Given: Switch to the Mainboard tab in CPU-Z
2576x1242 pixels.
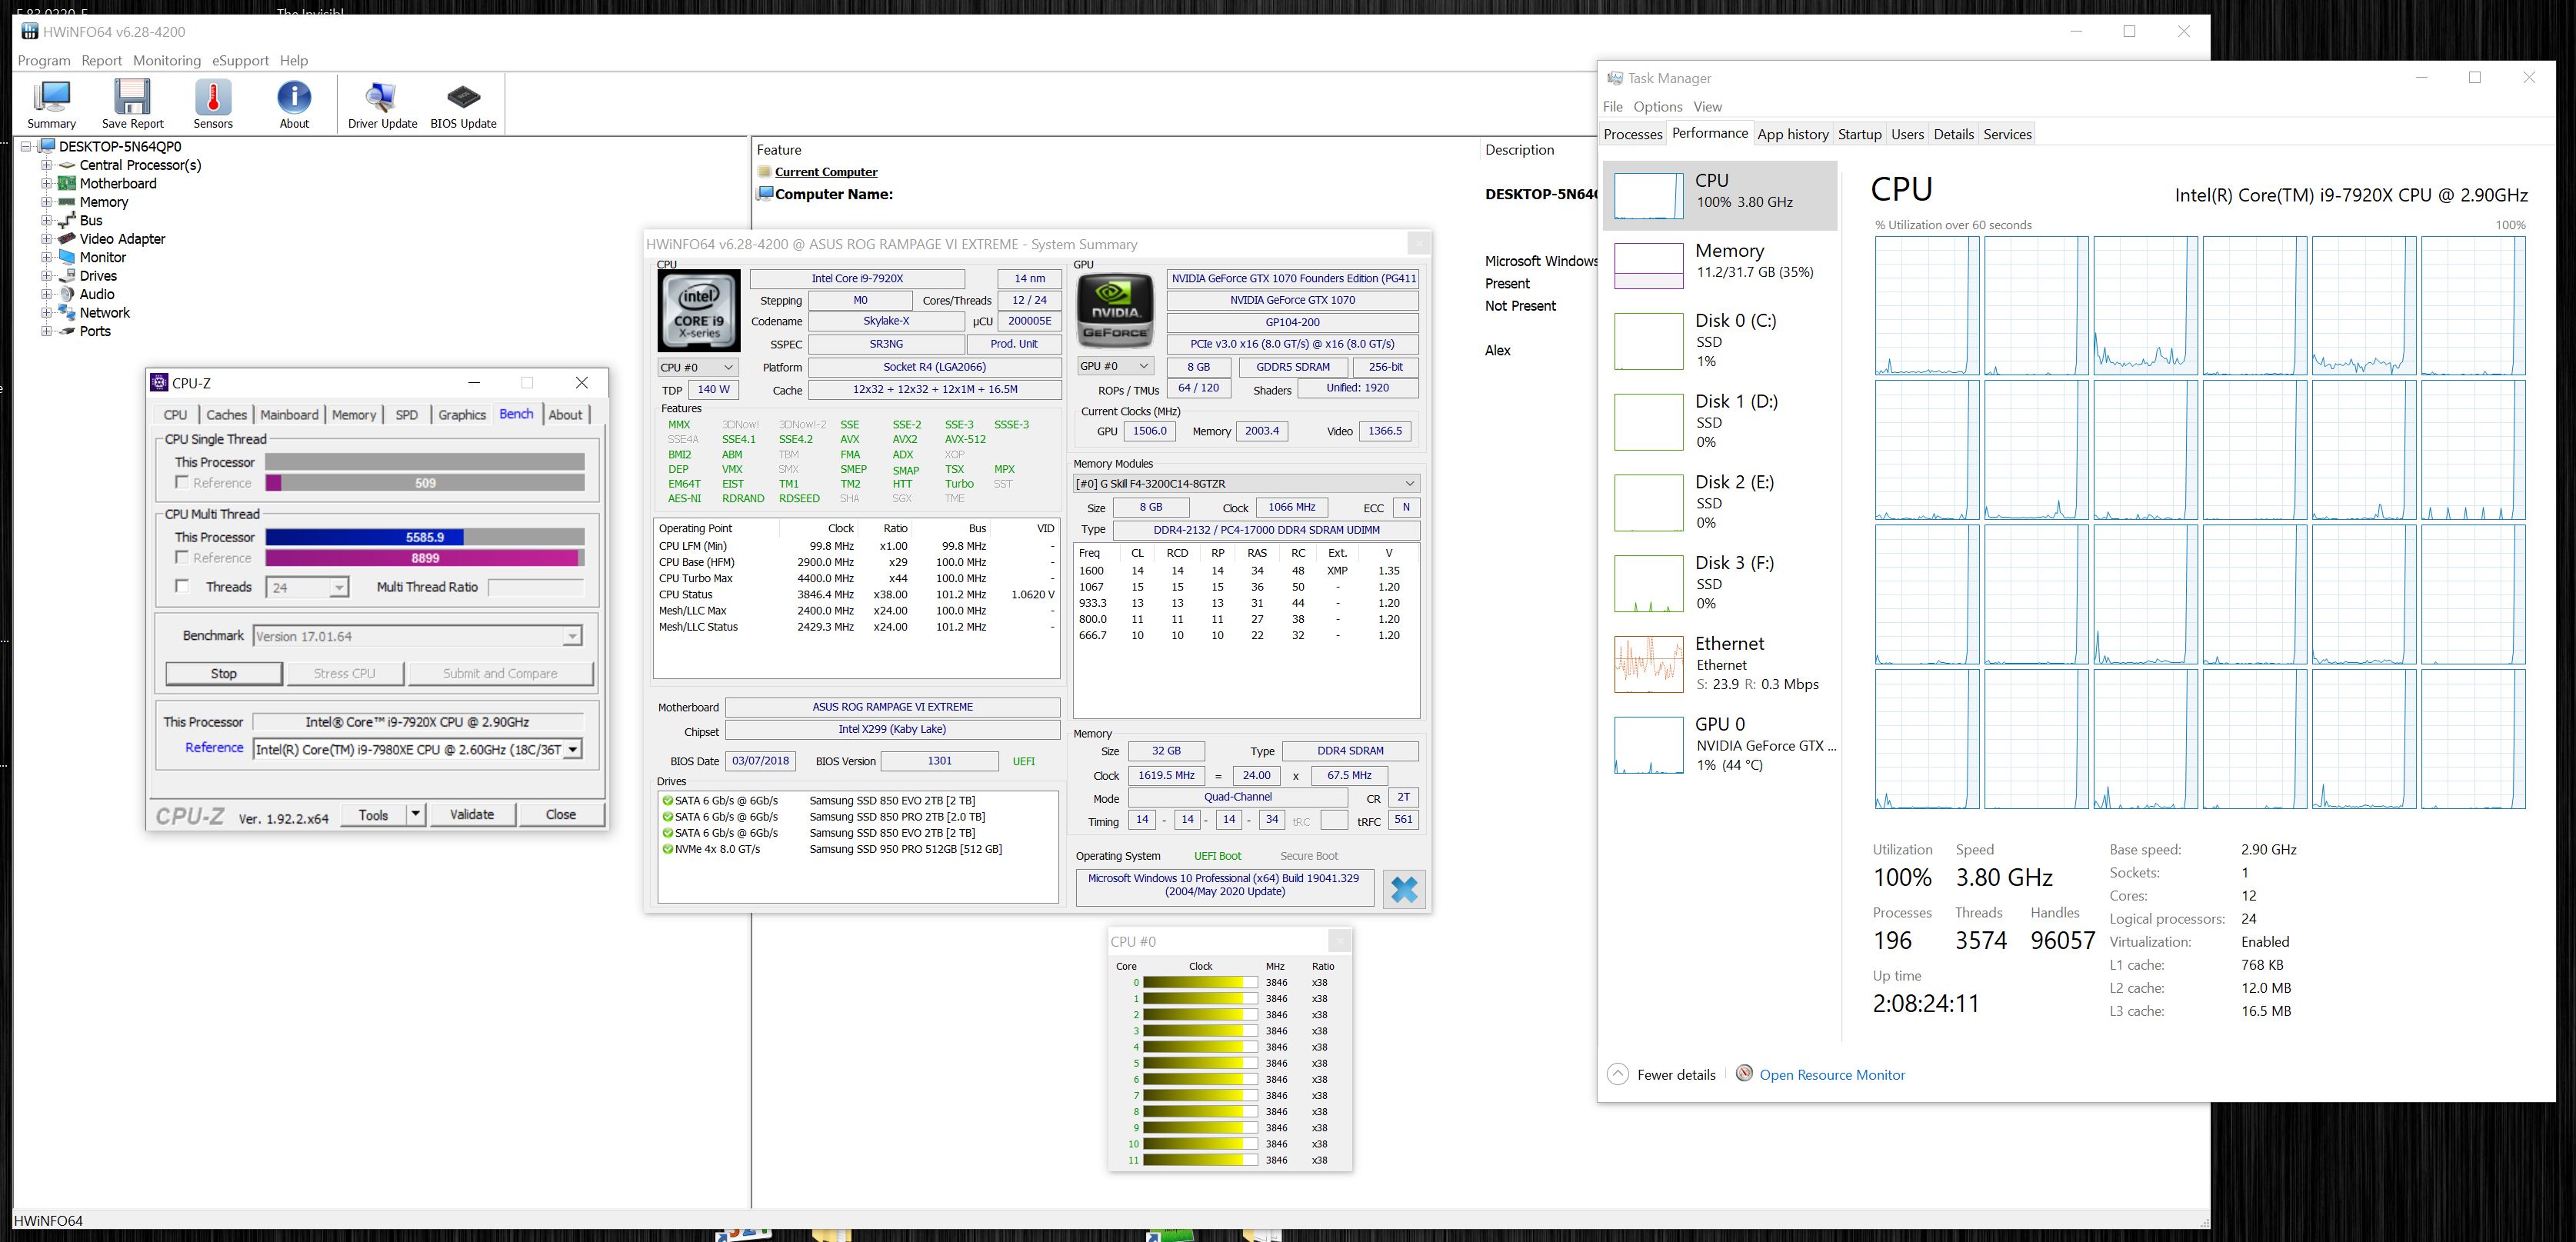Looking at the screenshot, I should tap(289, 414).
